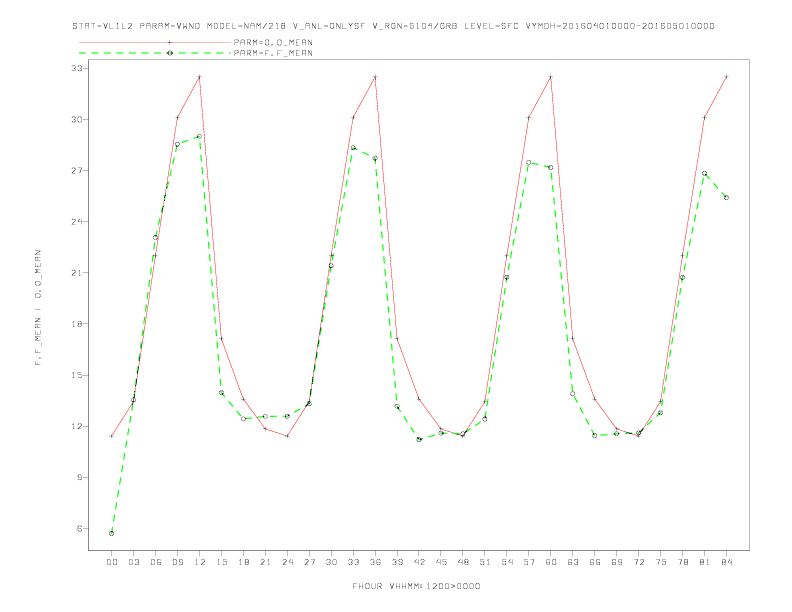Click the y-axis title F.F_MEAN | O.O_MEAN

coord(38,308)
